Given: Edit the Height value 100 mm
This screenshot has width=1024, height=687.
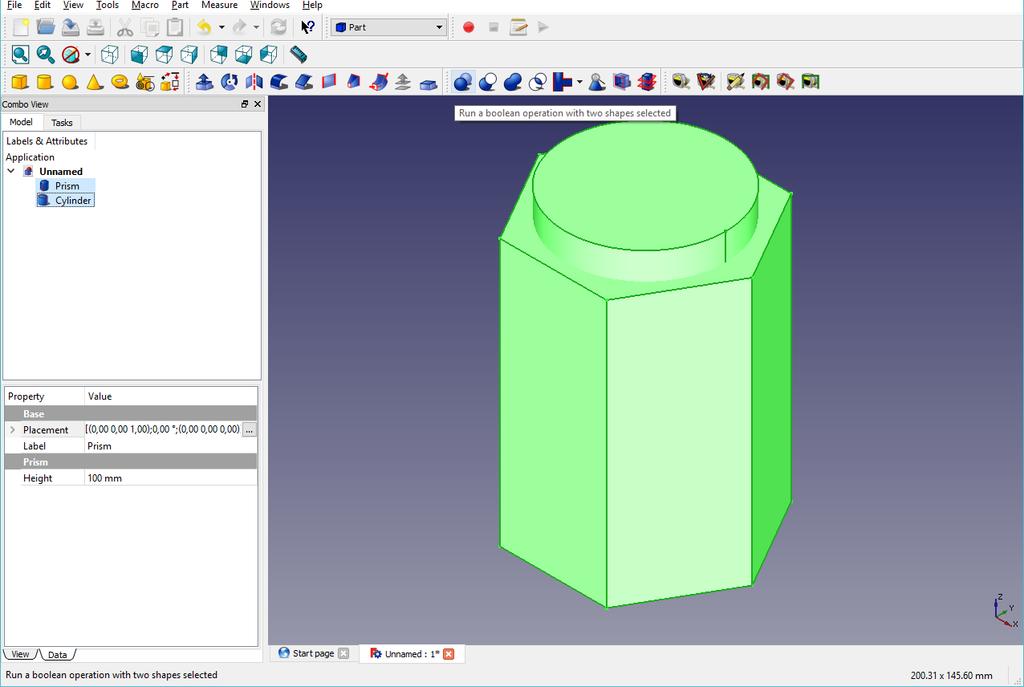Looking at the screenshot, I should click(x=170, y=478).
